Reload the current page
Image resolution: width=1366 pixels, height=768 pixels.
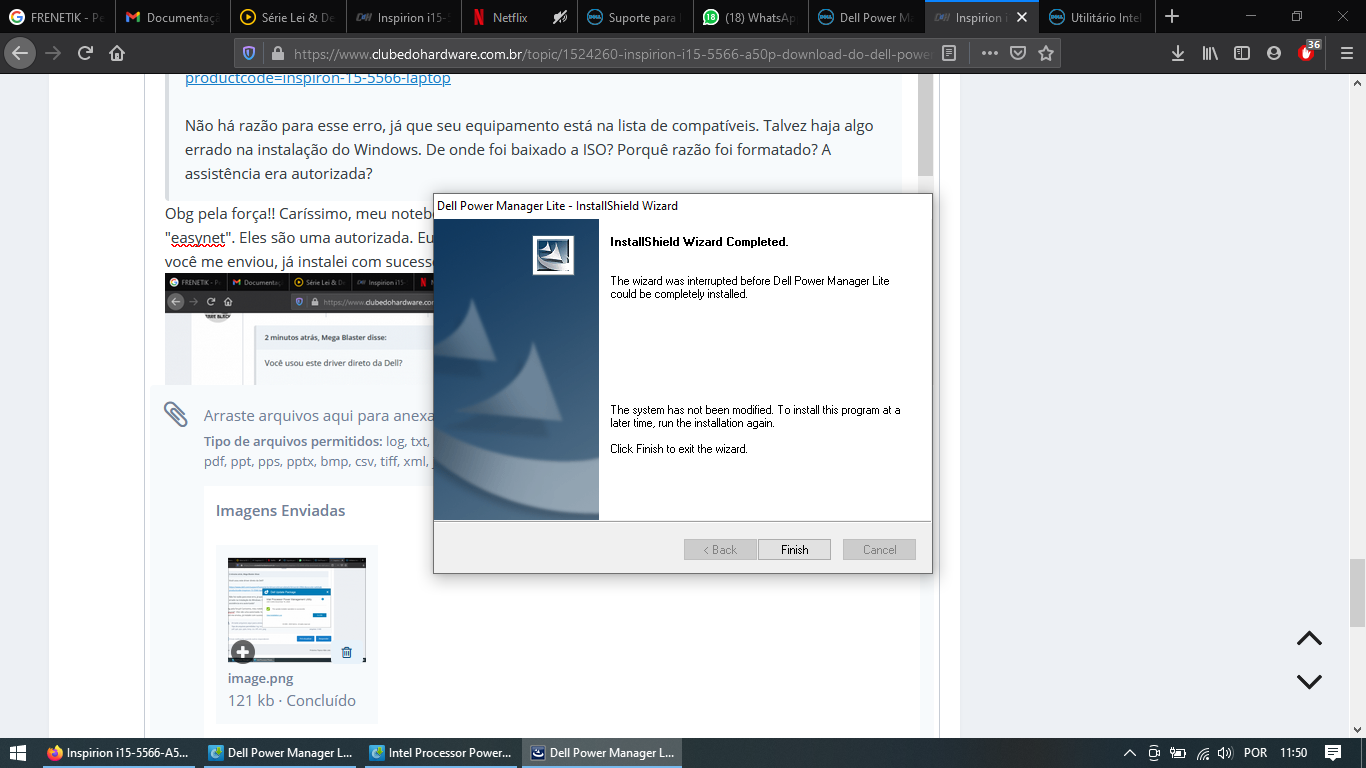[85, 53]
